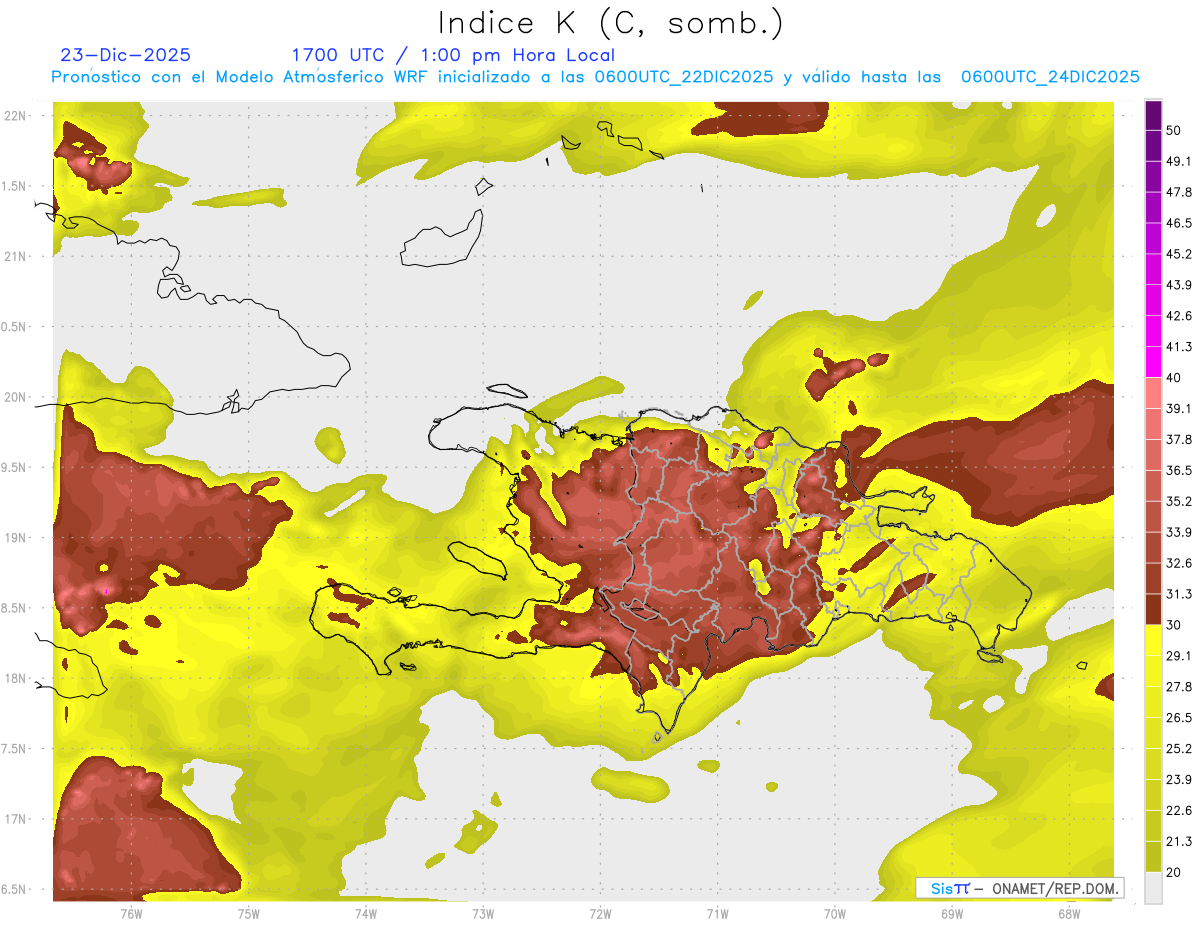Click the "68W" longitude label
The width and height of the screenshot is (1200, 927).
[x=1069, y=913]
